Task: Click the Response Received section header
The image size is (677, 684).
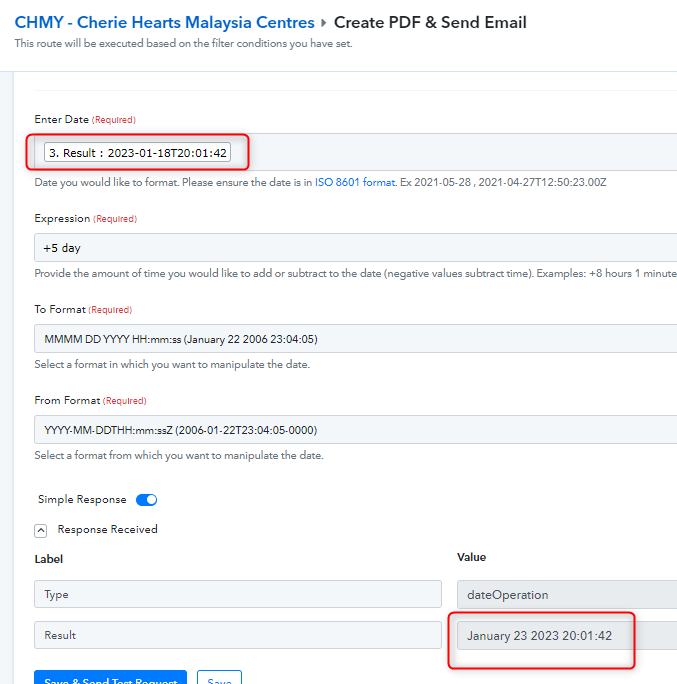Action: 107,530
